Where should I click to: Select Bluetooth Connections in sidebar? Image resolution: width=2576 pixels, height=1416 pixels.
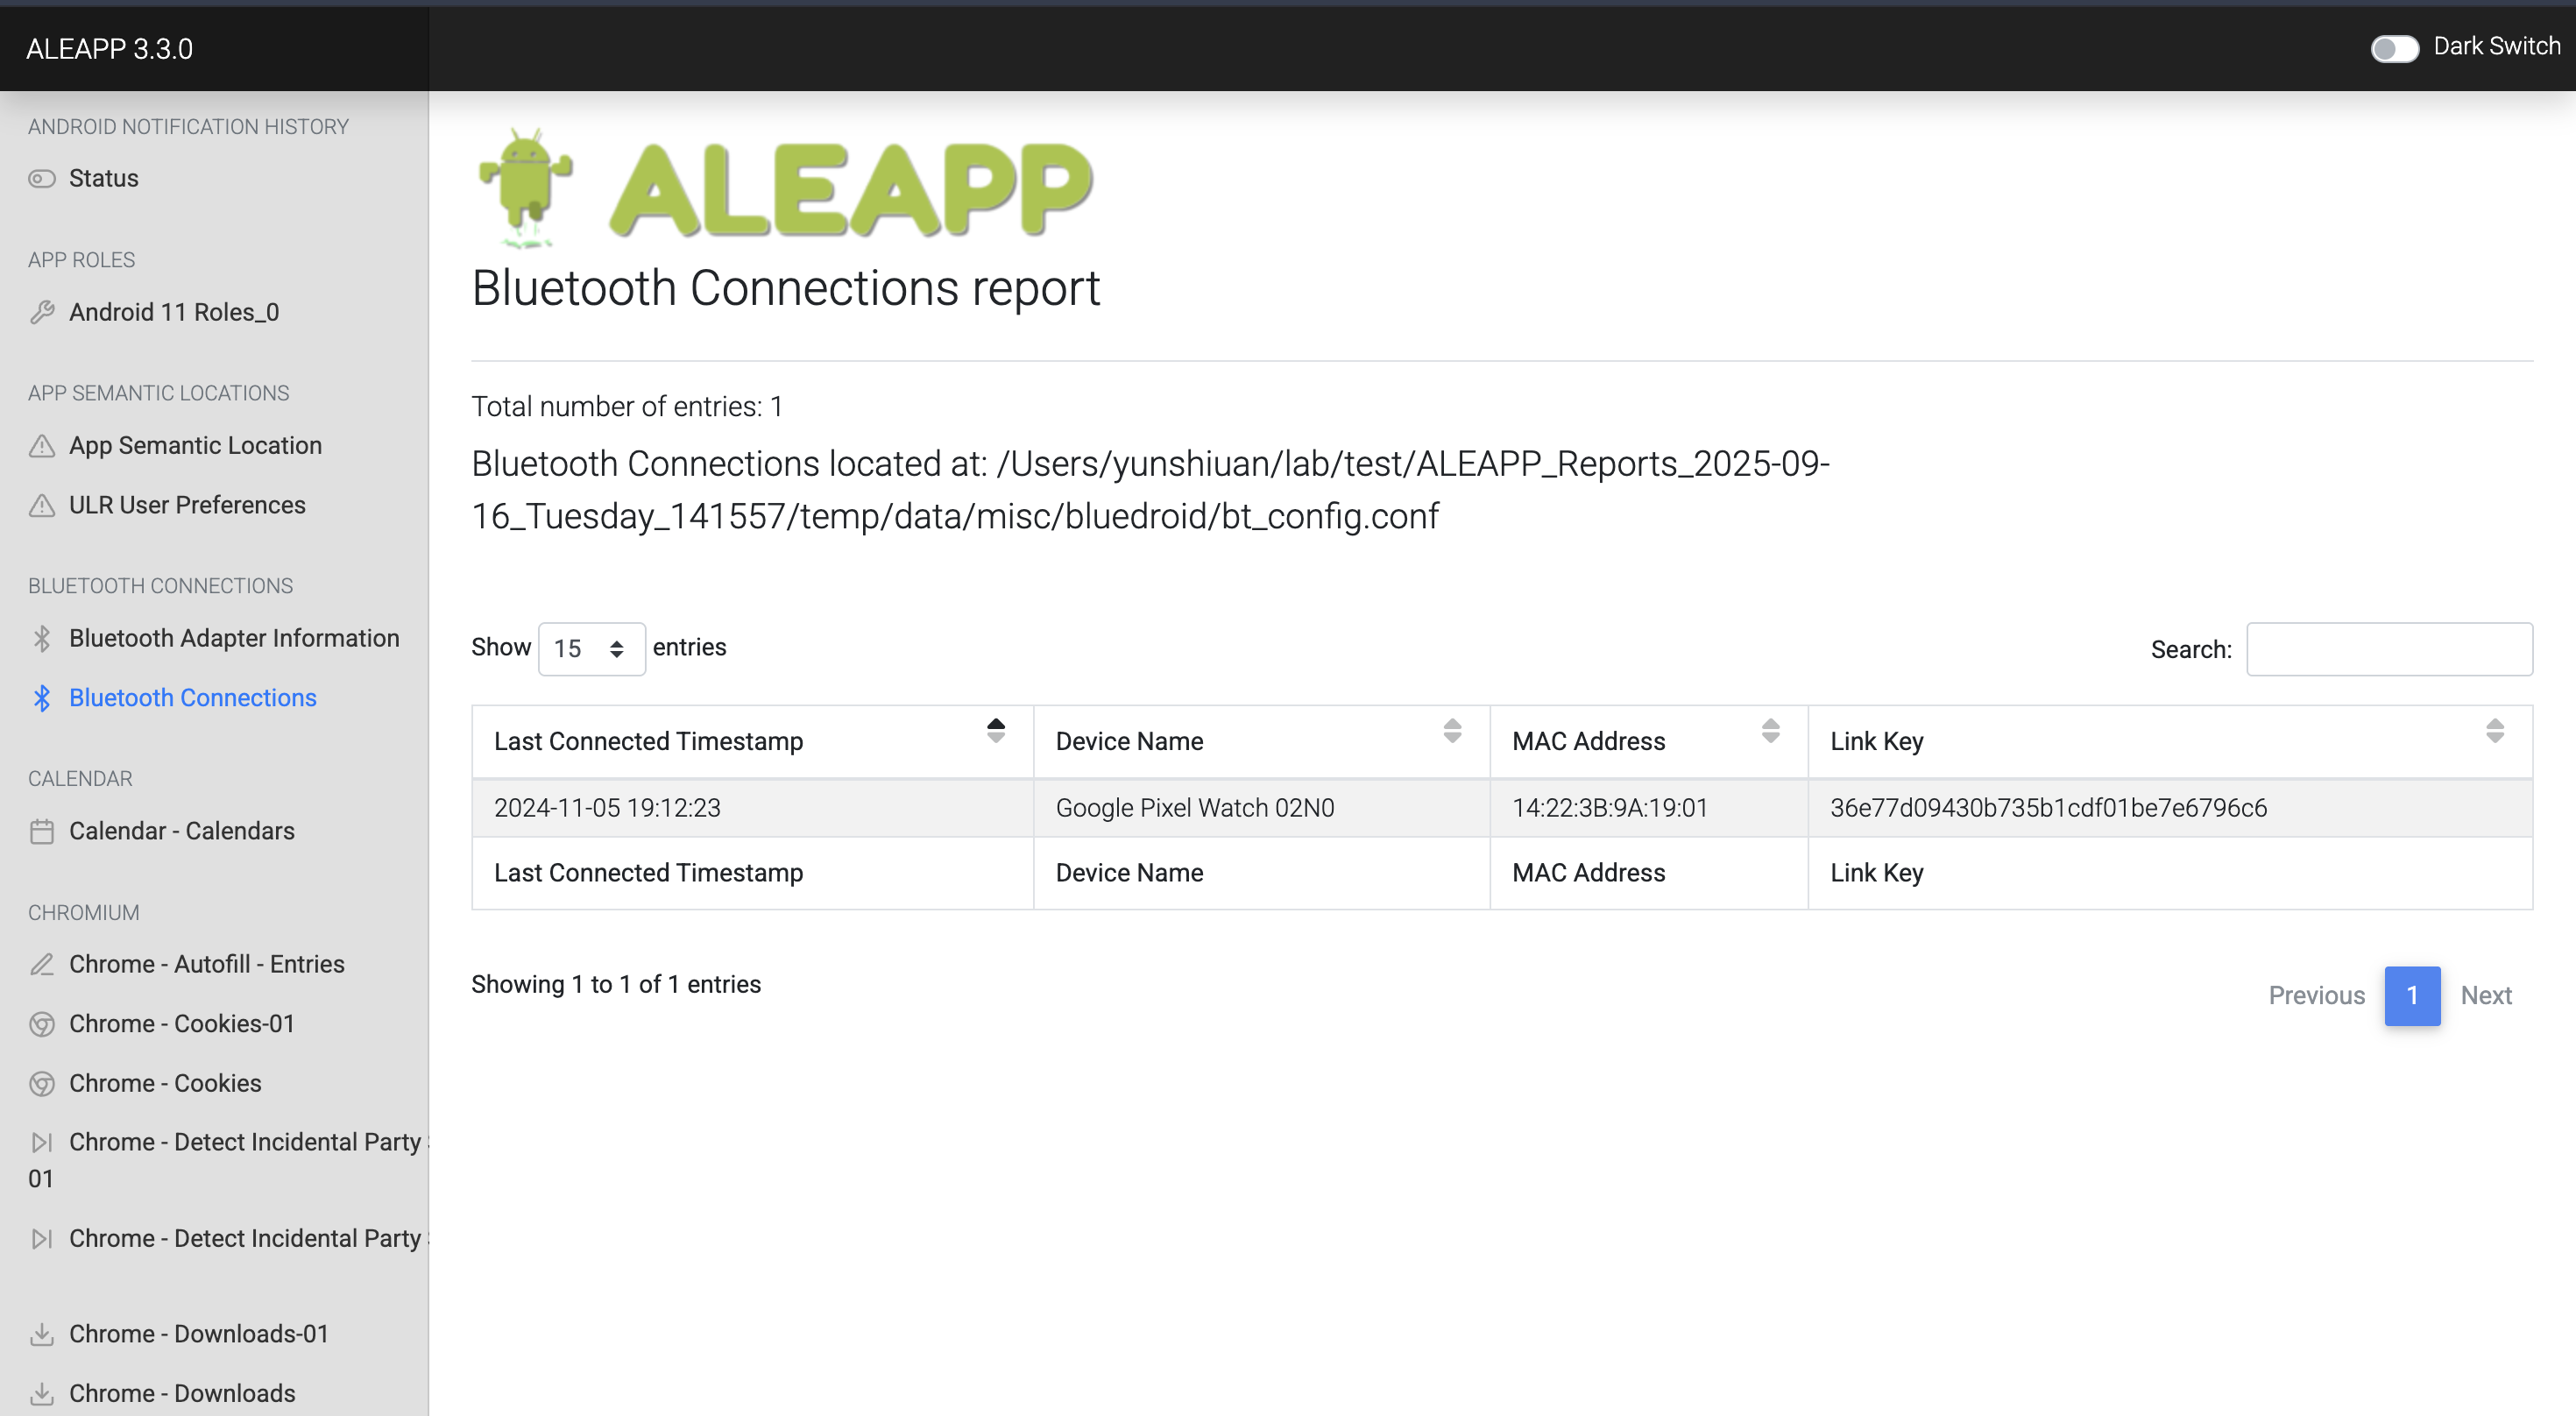click(193, 698)
